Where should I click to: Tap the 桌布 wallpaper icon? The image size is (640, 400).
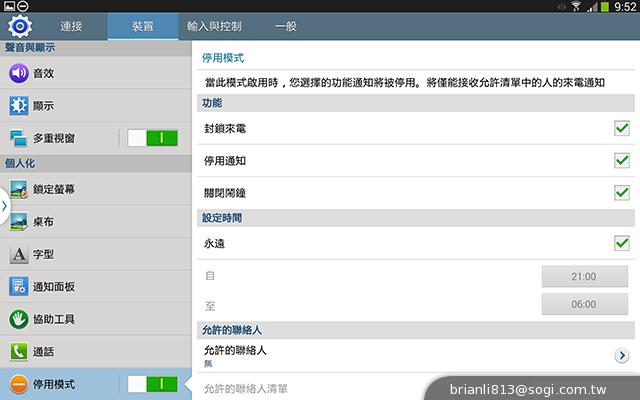click(x=18, y=221)
